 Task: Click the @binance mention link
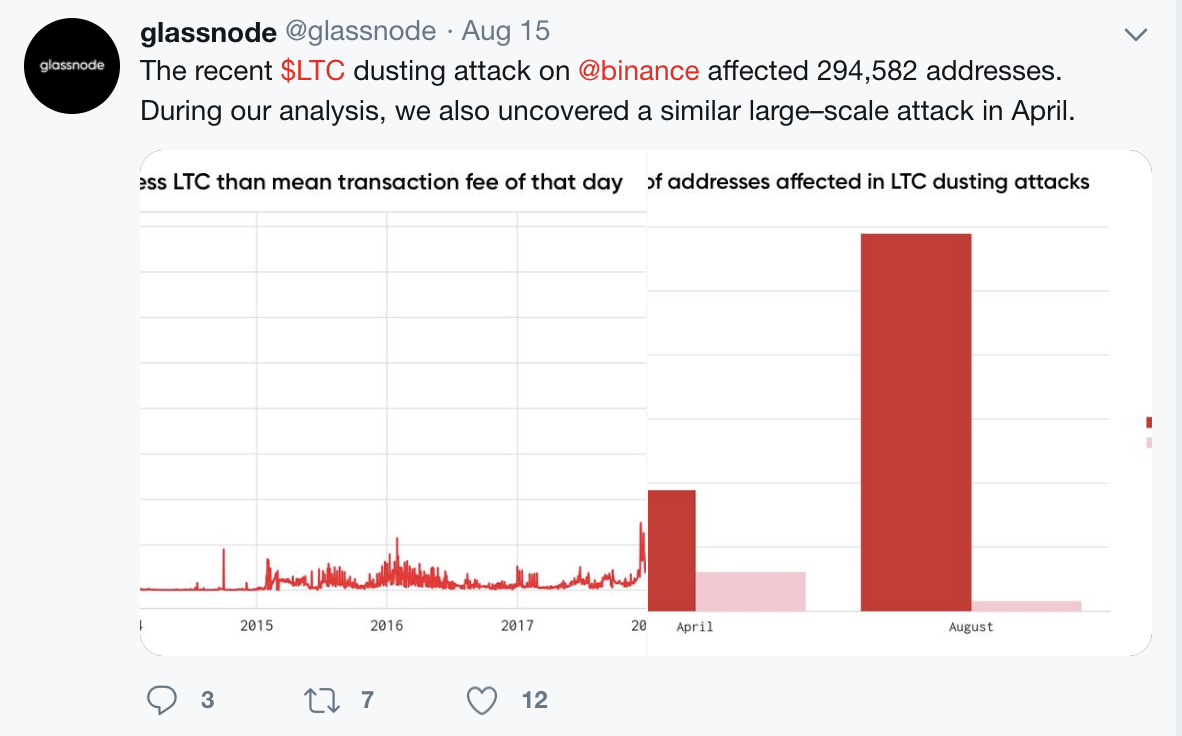[x=639, y=71]
